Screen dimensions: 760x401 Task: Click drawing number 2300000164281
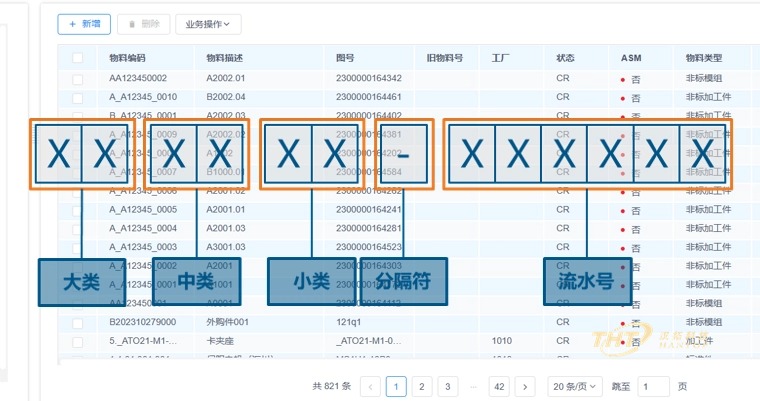pyautogui.click(x=369, y=228)
